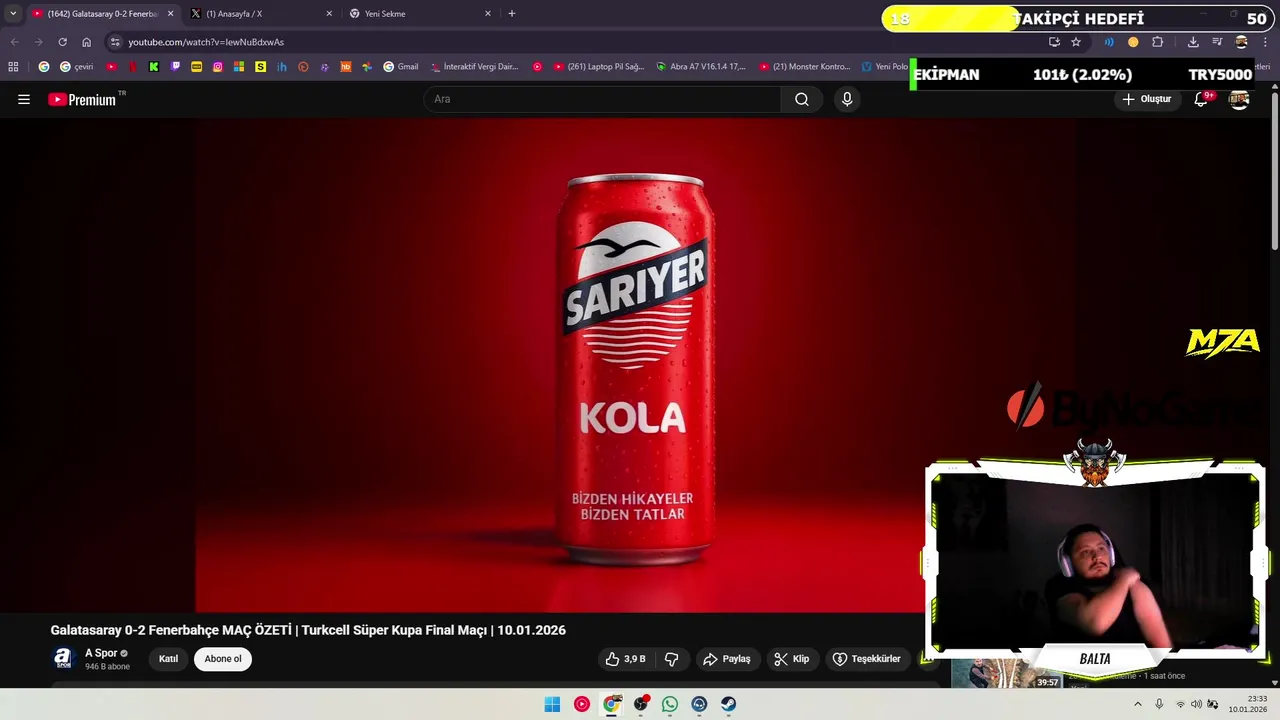The width and height of the screenshot is (1280, 720).
Task: Start voice search with microphone icon
Action: click(x=847, y=99)
